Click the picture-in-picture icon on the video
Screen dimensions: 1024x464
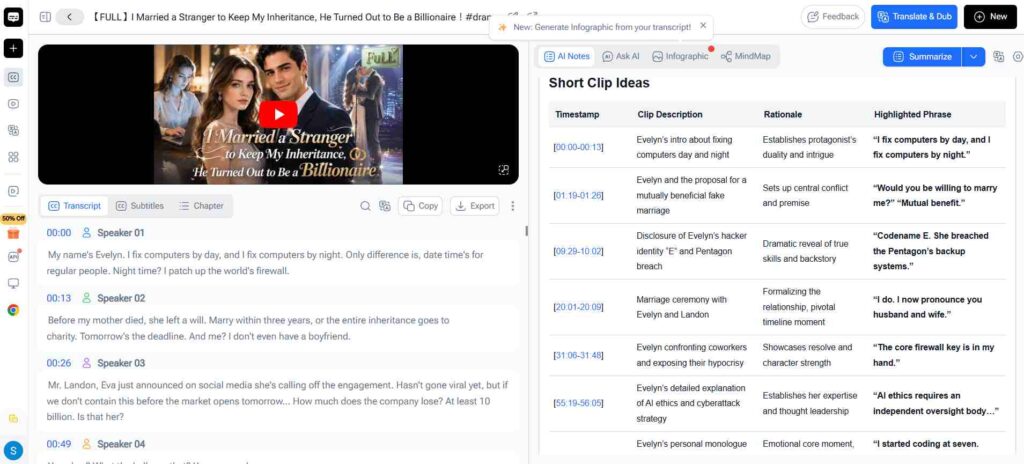tap(504, 170)
